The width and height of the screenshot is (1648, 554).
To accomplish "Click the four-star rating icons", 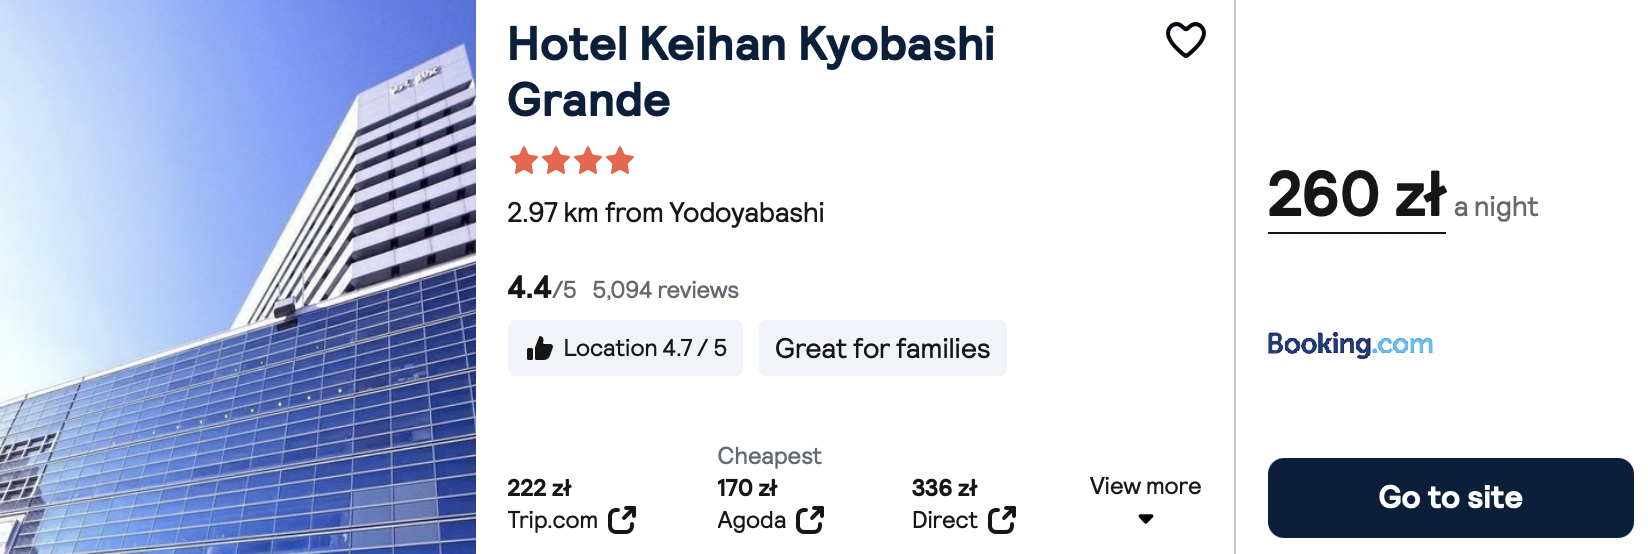I will [x=572, y=160].
